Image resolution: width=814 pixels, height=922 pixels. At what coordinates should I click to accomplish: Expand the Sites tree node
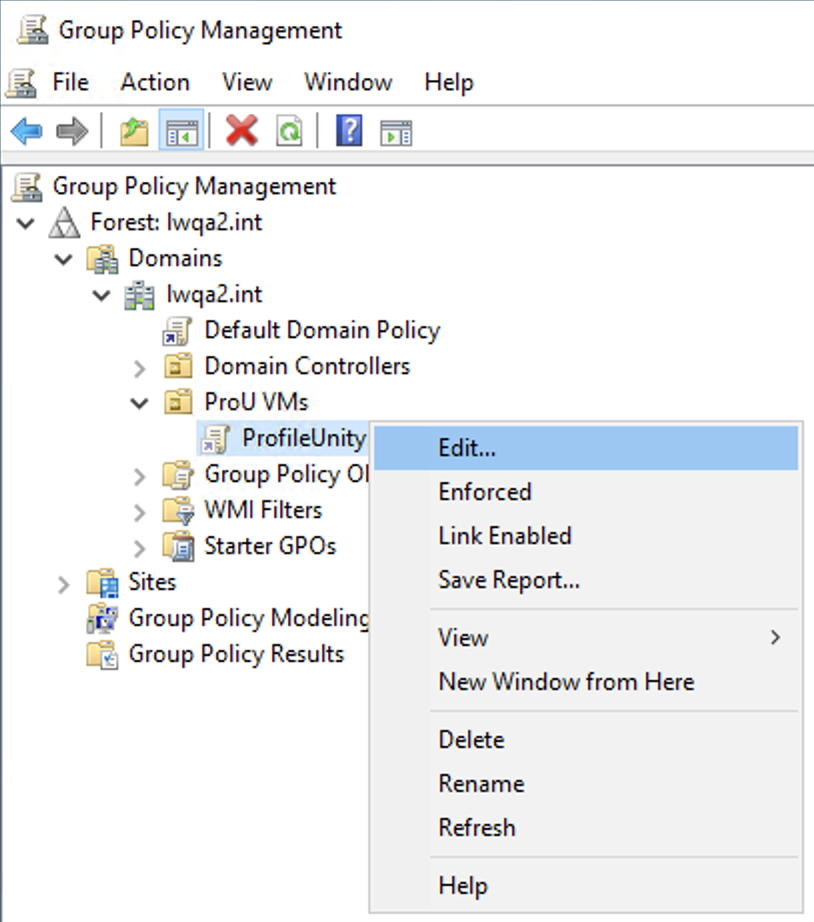pos(64,584)
